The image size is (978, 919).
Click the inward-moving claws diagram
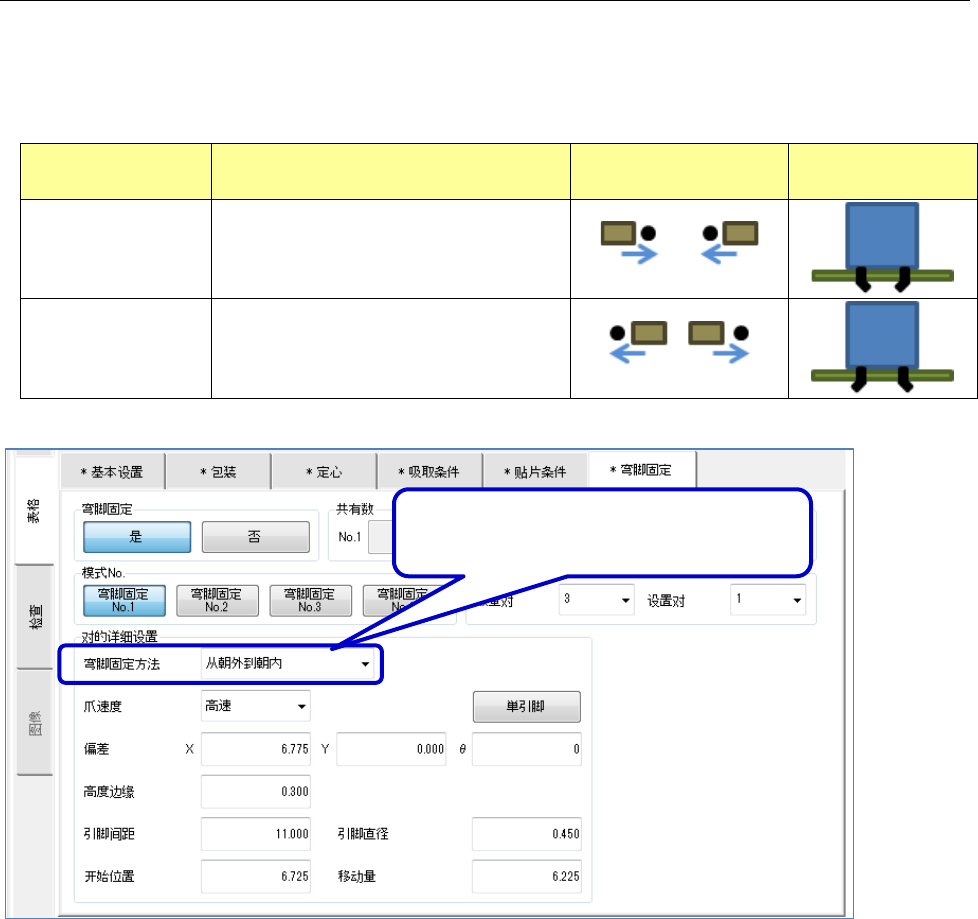coord(679,242)
